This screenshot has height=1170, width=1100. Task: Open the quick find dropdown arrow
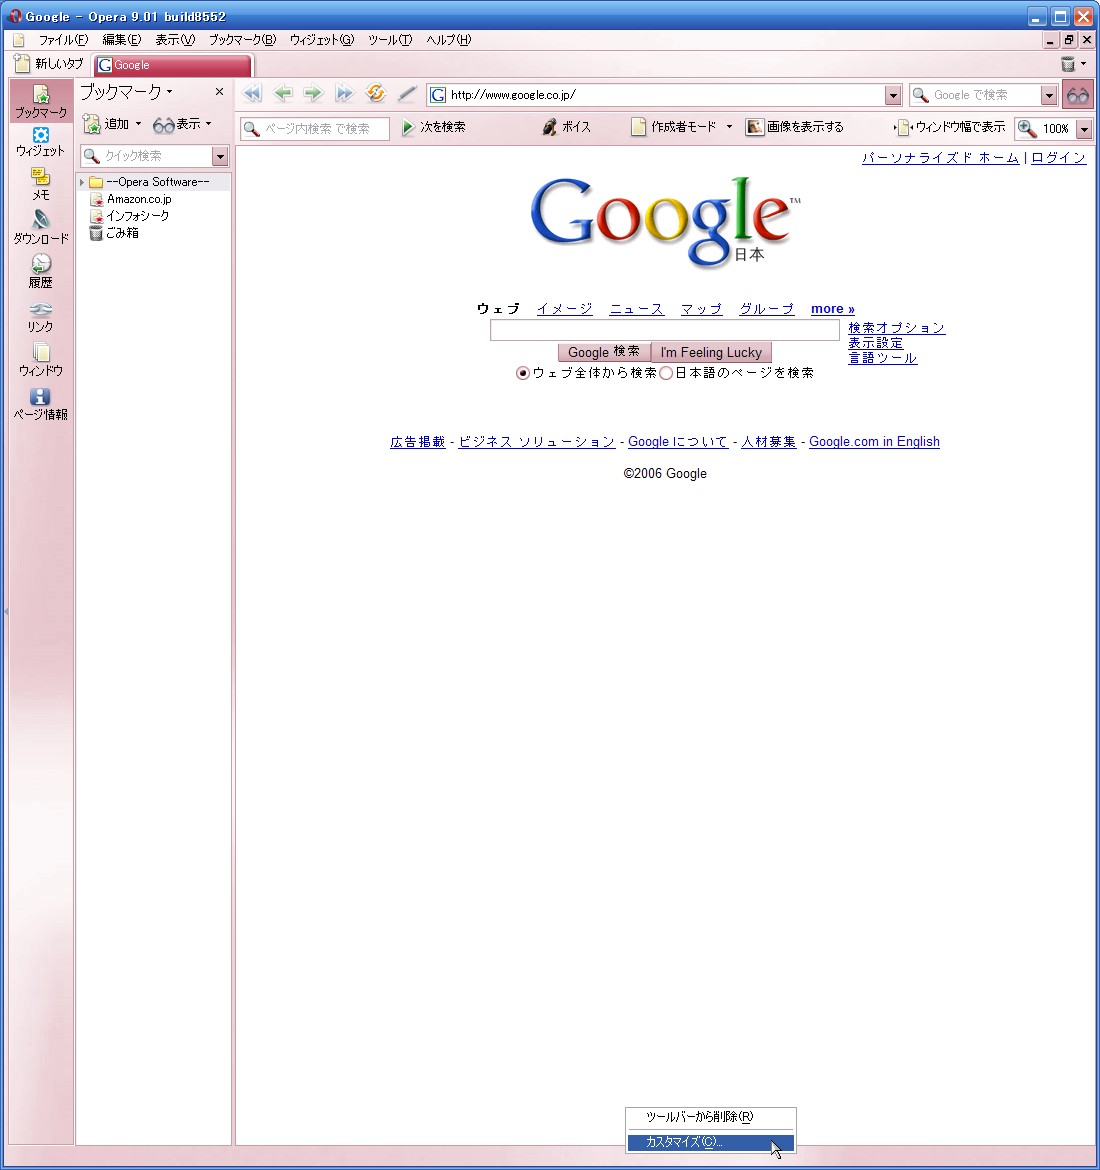click(219, 156)
